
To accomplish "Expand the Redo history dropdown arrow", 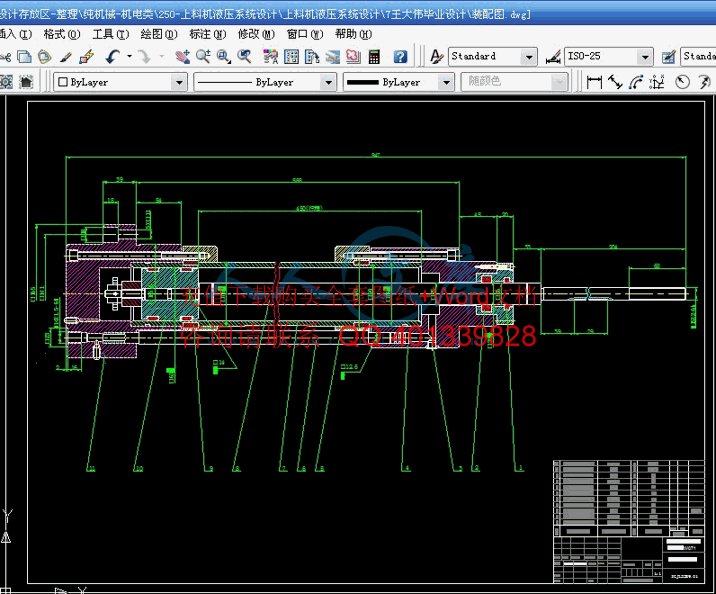I will pyautogui.click(x=161, y=57).
